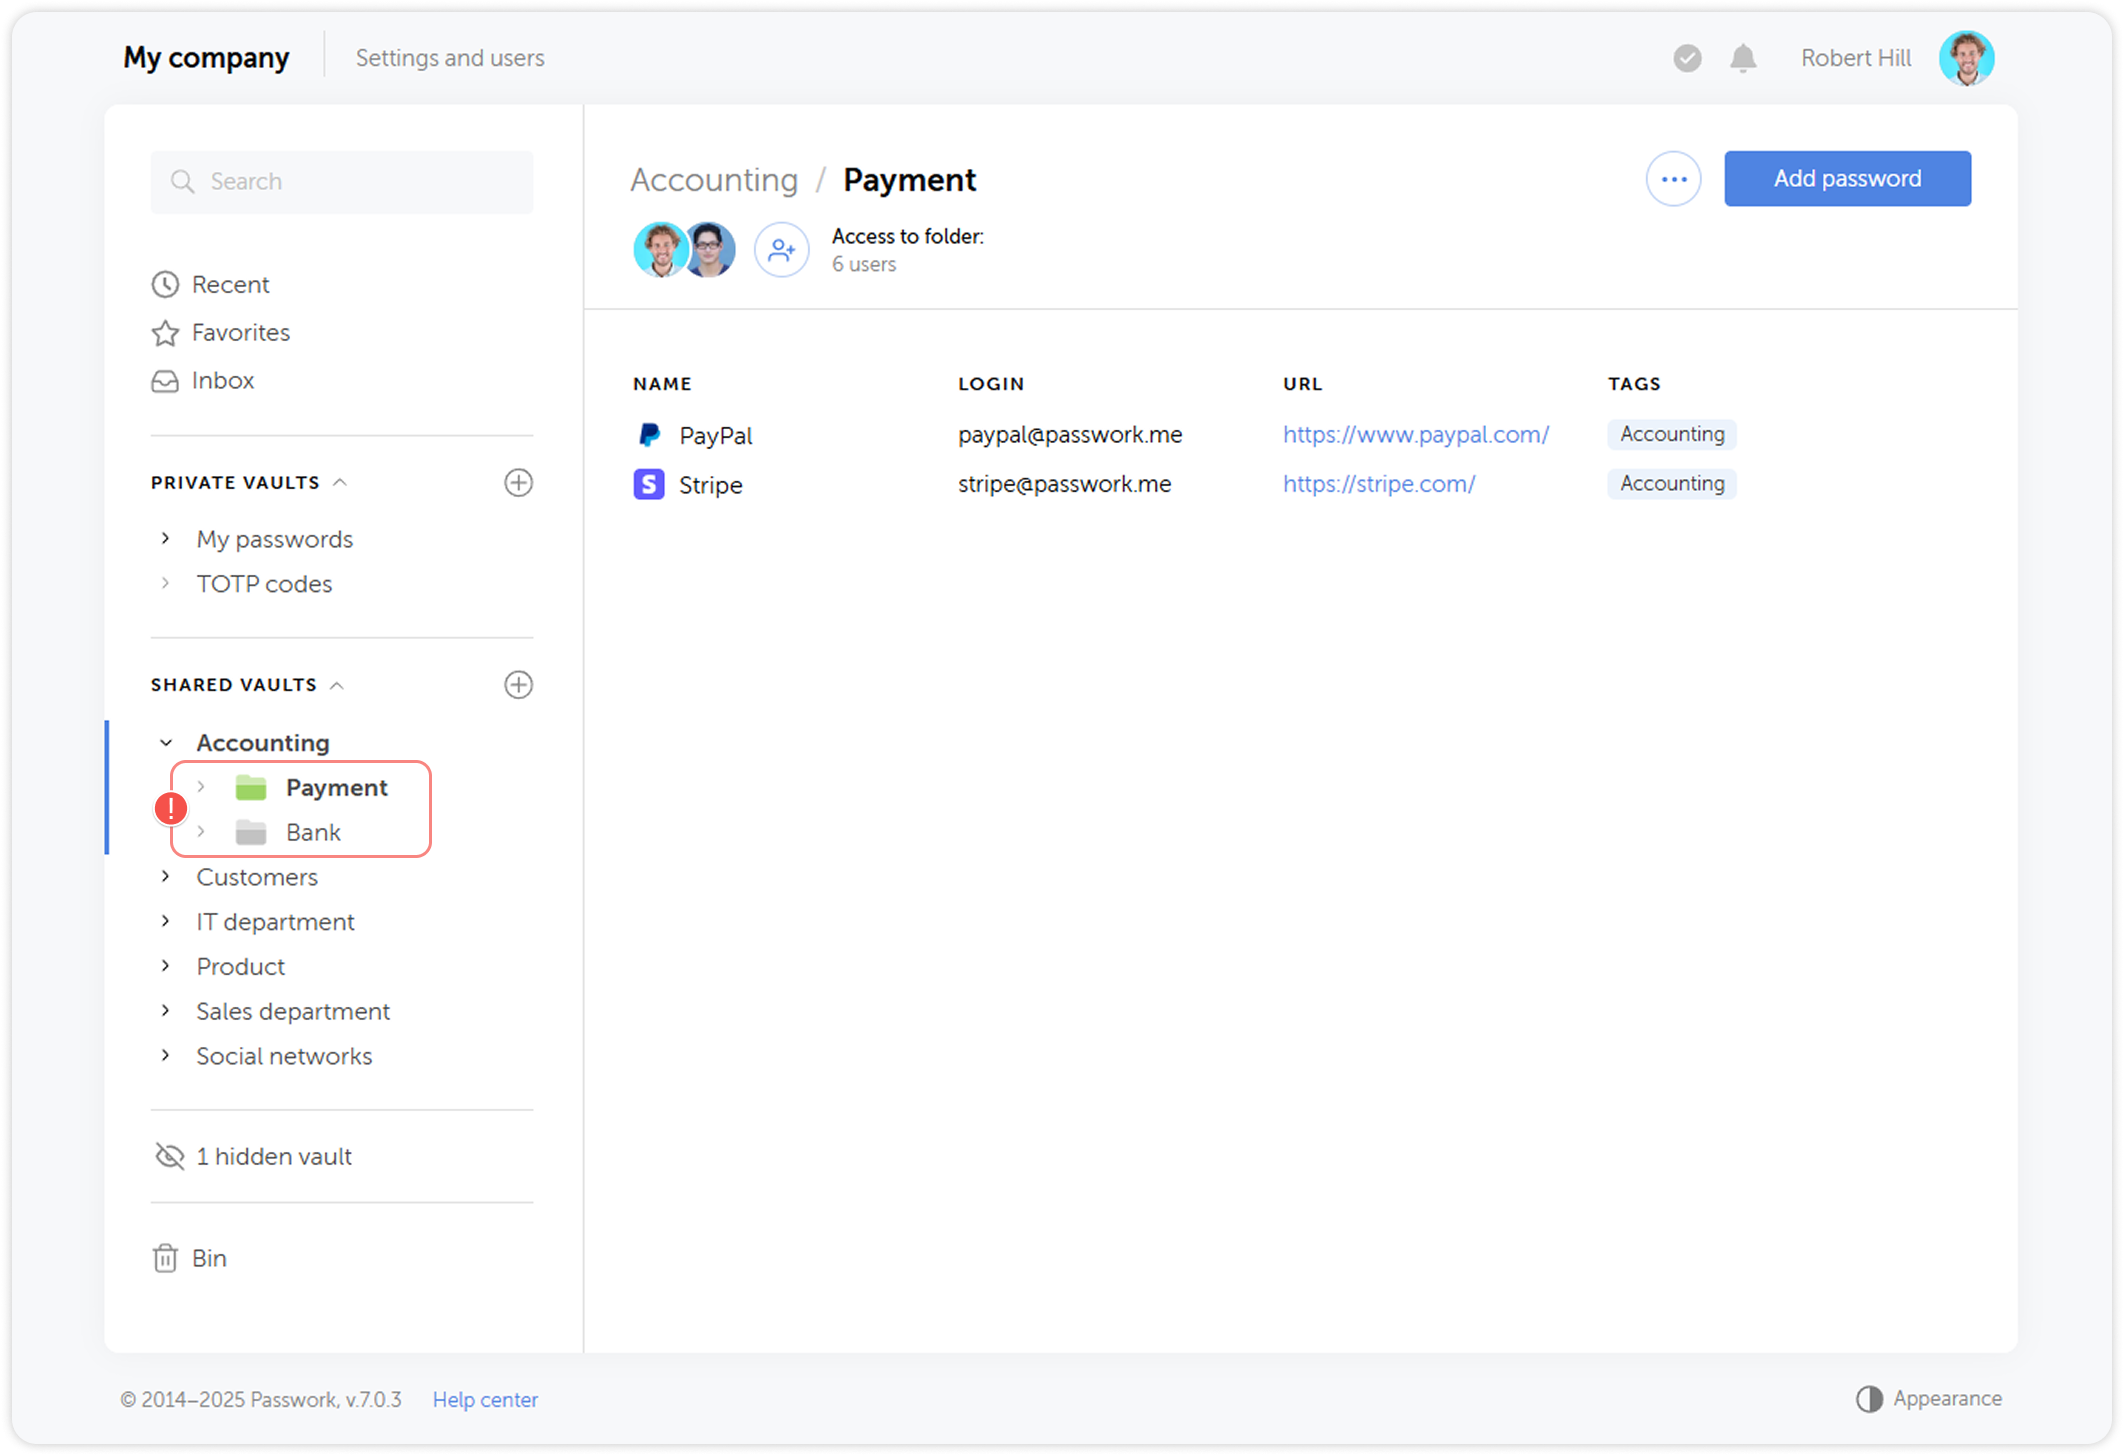Add a new shared vault with plus icon

[518, 685]
